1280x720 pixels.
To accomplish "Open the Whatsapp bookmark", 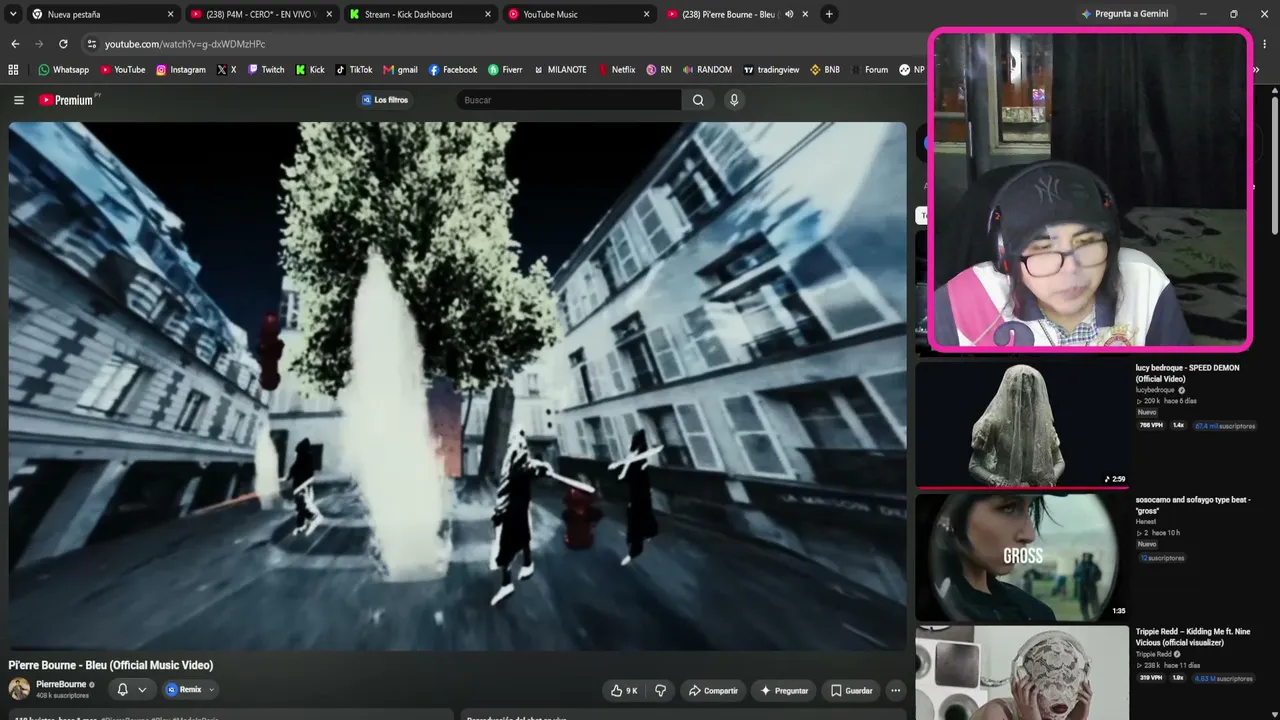I will [x=63, y=70].
